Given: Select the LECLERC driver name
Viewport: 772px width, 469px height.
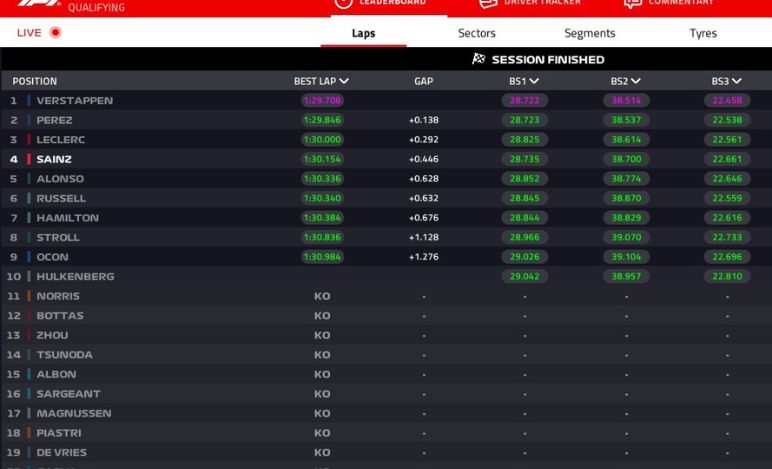Looking at the screenshot, I should [61, 140].
